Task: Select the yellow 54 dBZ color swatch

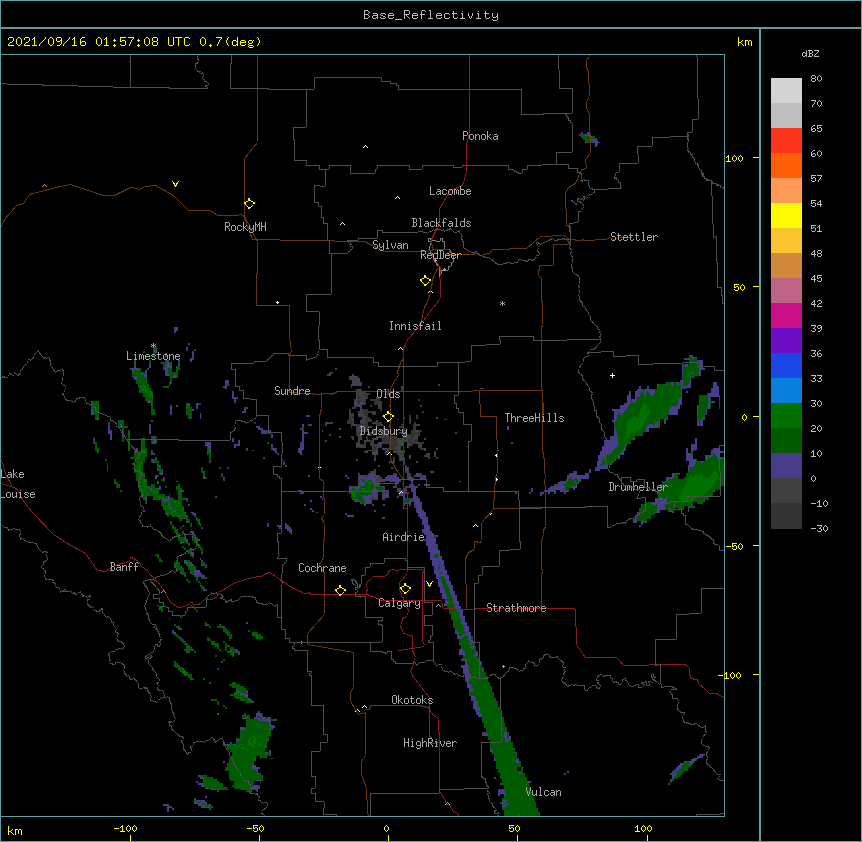Action: tap(786, 215)
